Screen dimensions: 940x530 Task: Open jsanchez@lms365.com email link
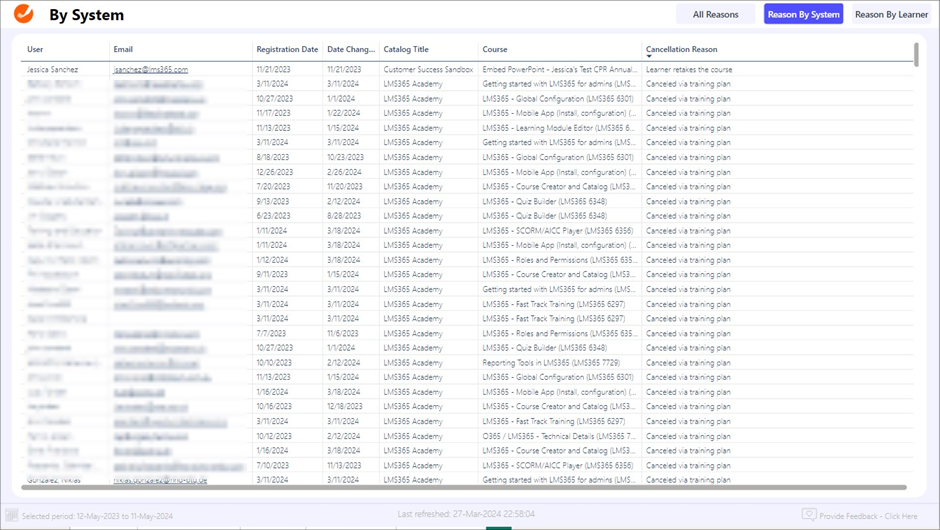click(151, 70)
